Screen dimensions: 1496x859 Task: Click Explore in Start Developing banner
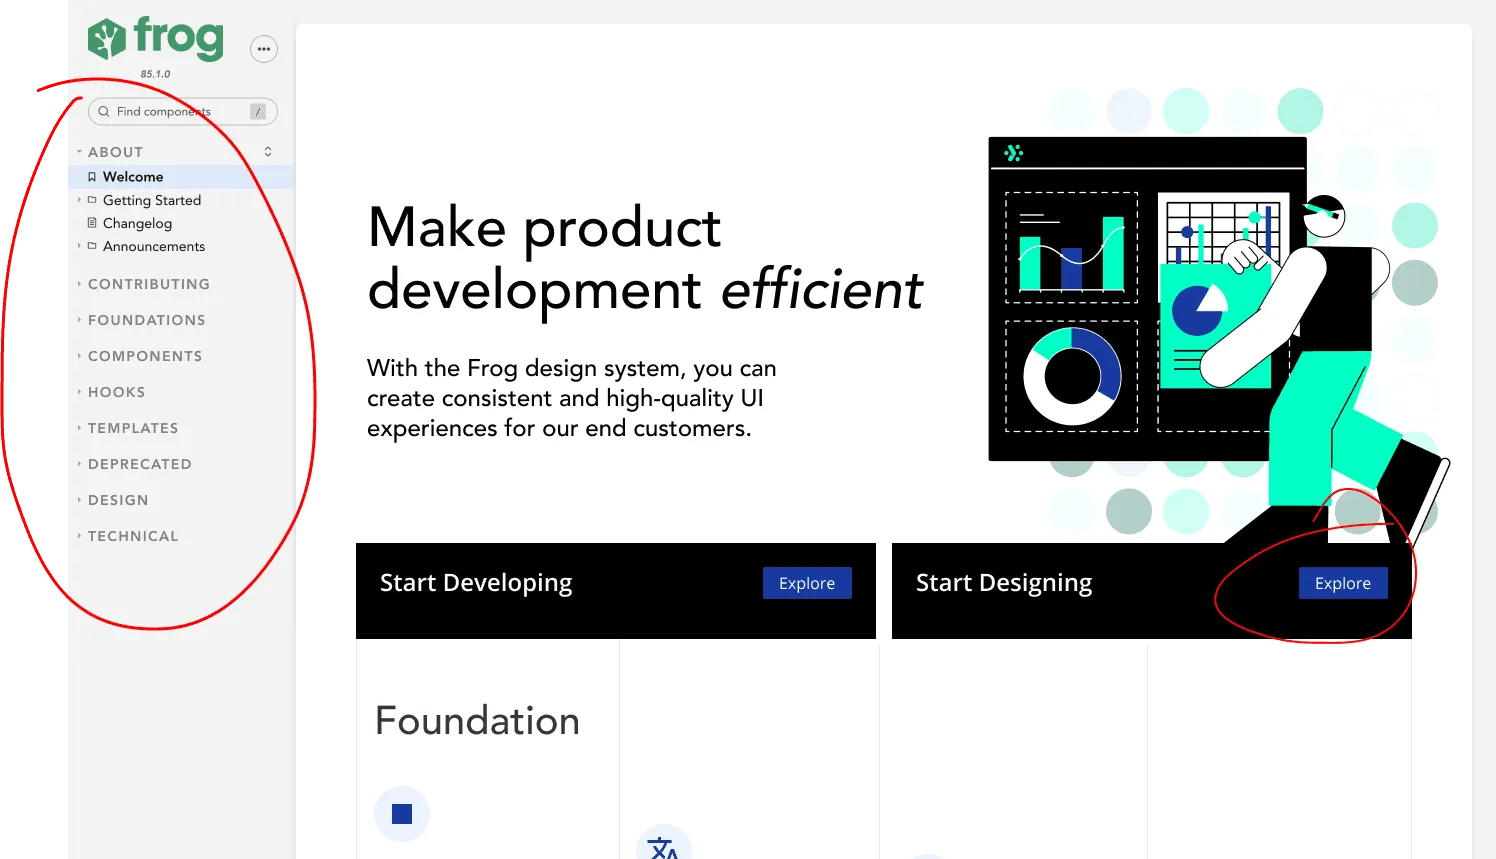[x=807, y=583]
